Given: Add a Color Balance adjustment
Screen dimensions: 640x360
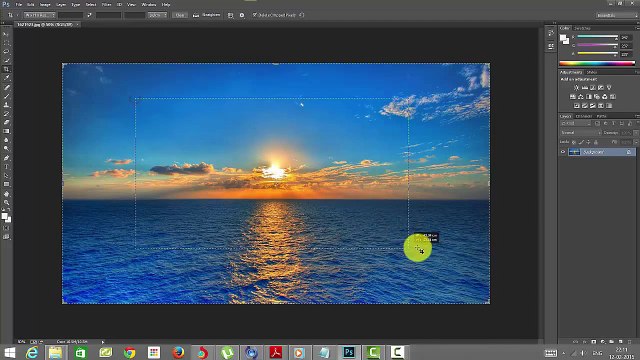Looking at the screenshot, I should coord(580,97).
